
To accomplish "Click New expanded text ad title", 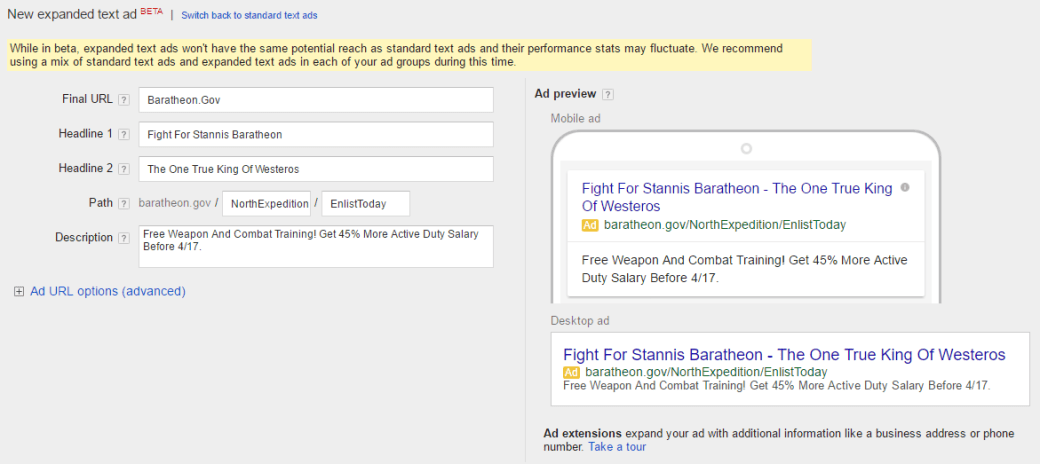I will coord(72,15).
